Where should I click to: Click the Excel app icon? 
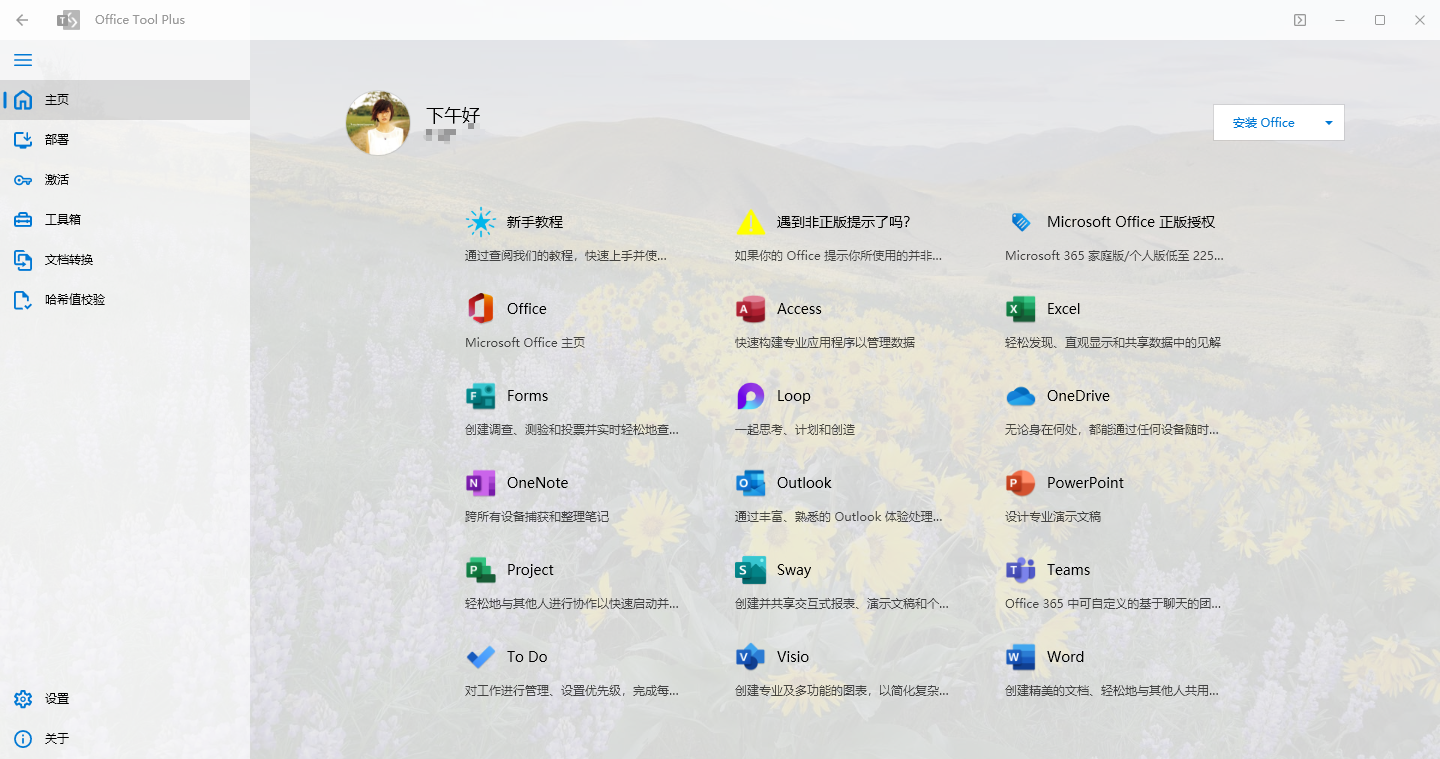(x=1020, y=309)
